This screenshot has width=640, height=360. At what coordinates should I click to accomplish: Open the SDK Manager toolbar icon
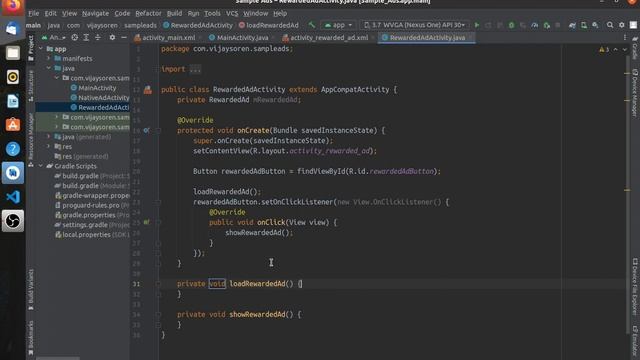point(596,25)
